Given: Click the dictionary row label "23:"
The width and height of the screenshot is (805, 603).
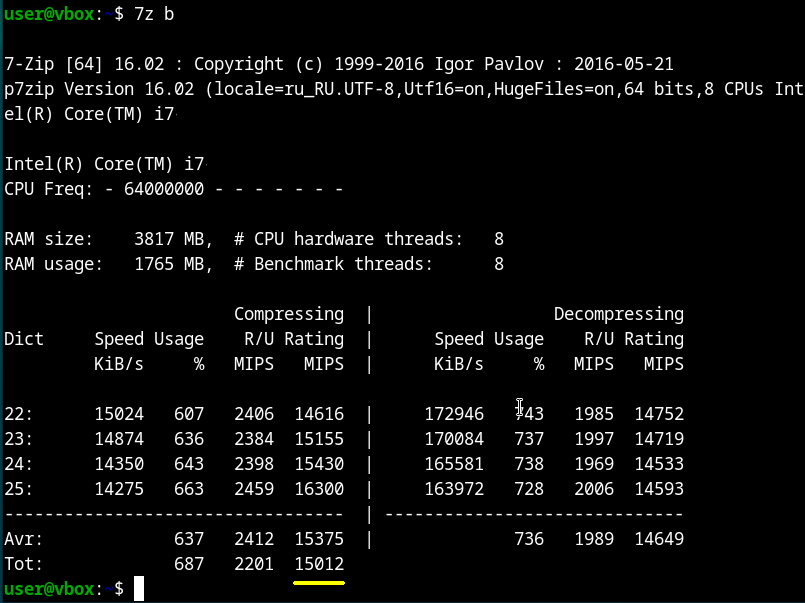Looking at the screenshot, I should tap(18, 439).
